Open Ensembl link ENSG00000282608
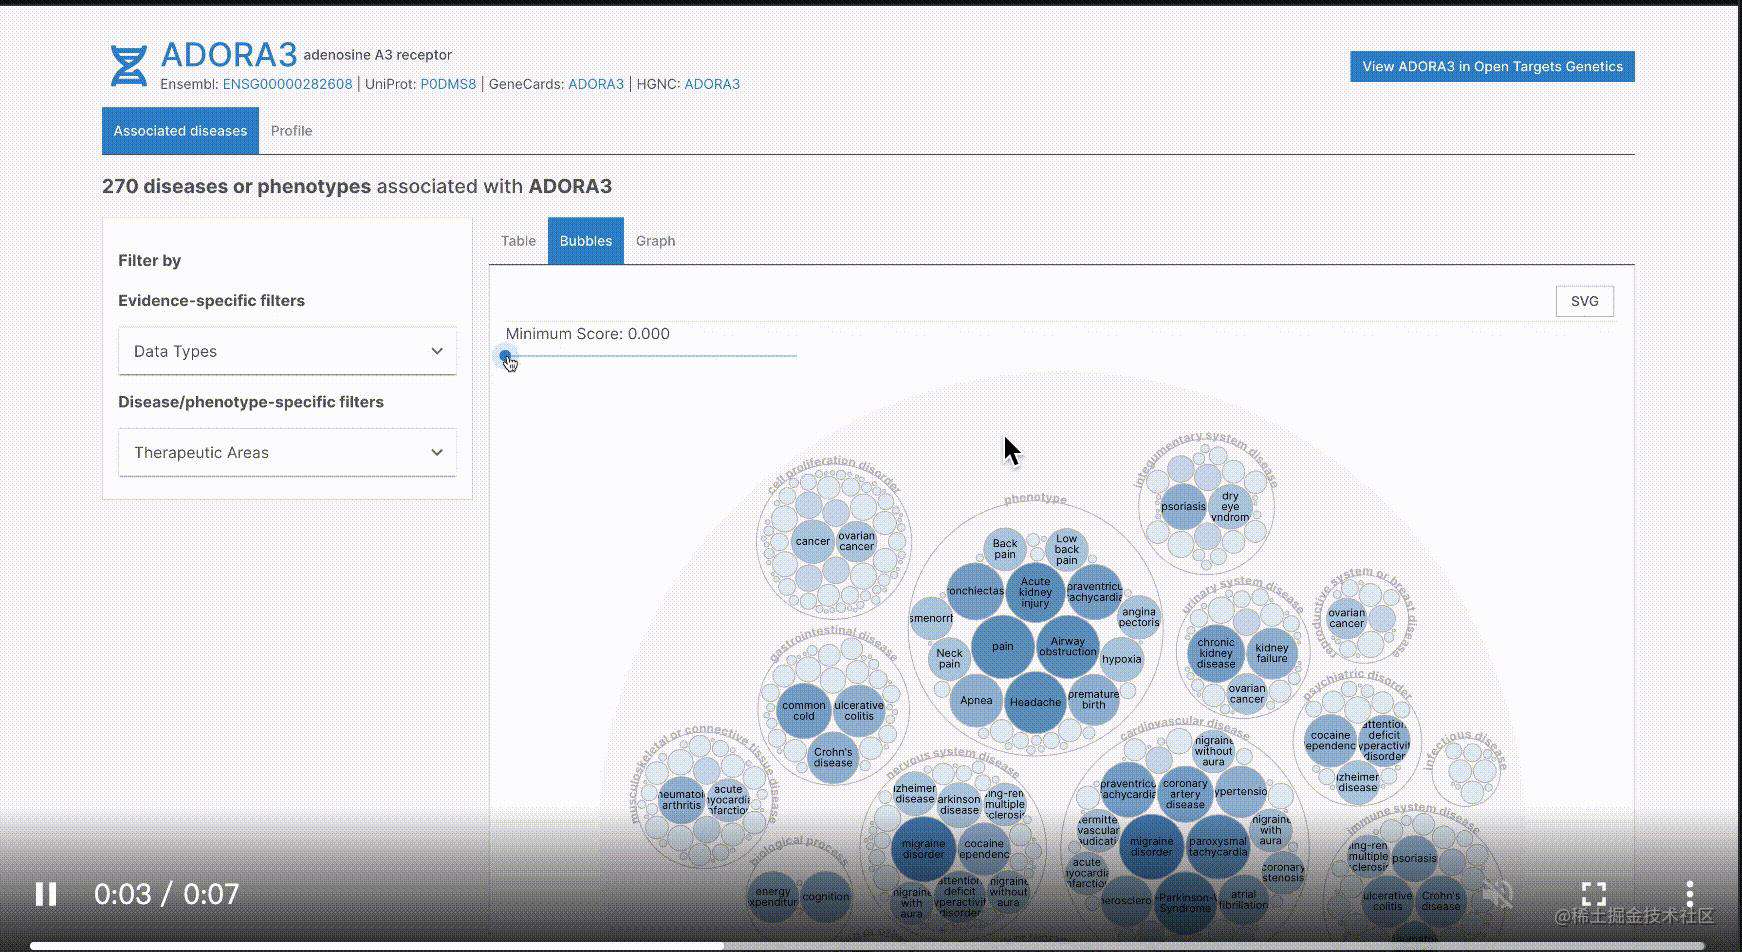Image resolution: width=1742 pixels, height=952 pixels. click(x=287, y=84)
